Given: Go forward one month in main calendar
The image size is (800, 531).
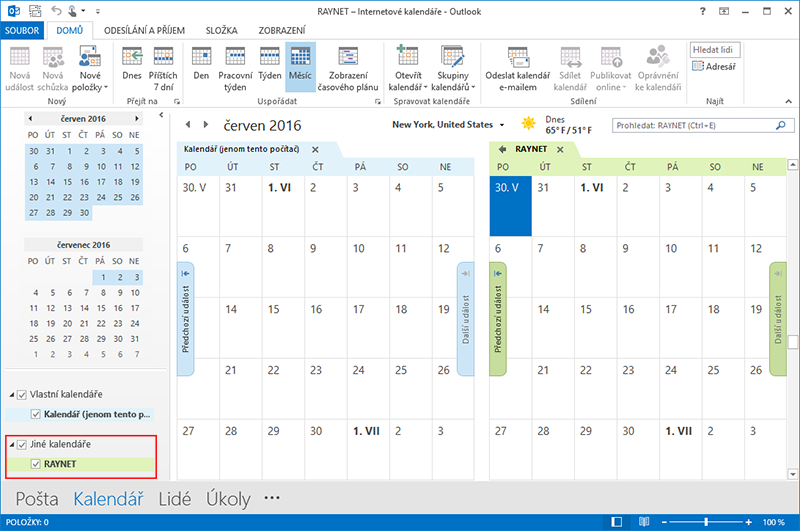Looking at the screenshot, I should click(x=206, y=124).
